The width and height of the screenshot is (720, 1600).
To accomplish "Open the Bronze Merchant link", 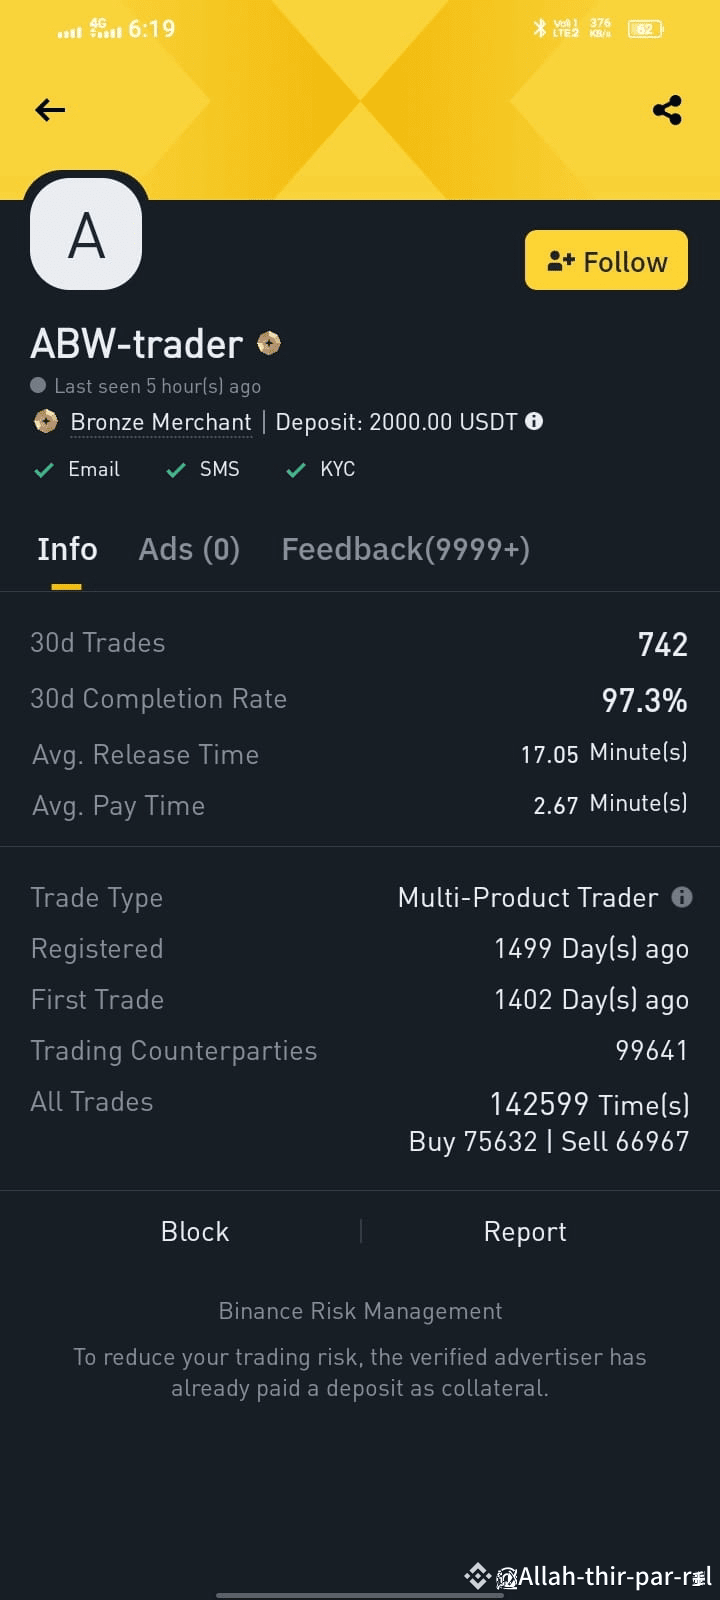I will click(x=161, y=422).
